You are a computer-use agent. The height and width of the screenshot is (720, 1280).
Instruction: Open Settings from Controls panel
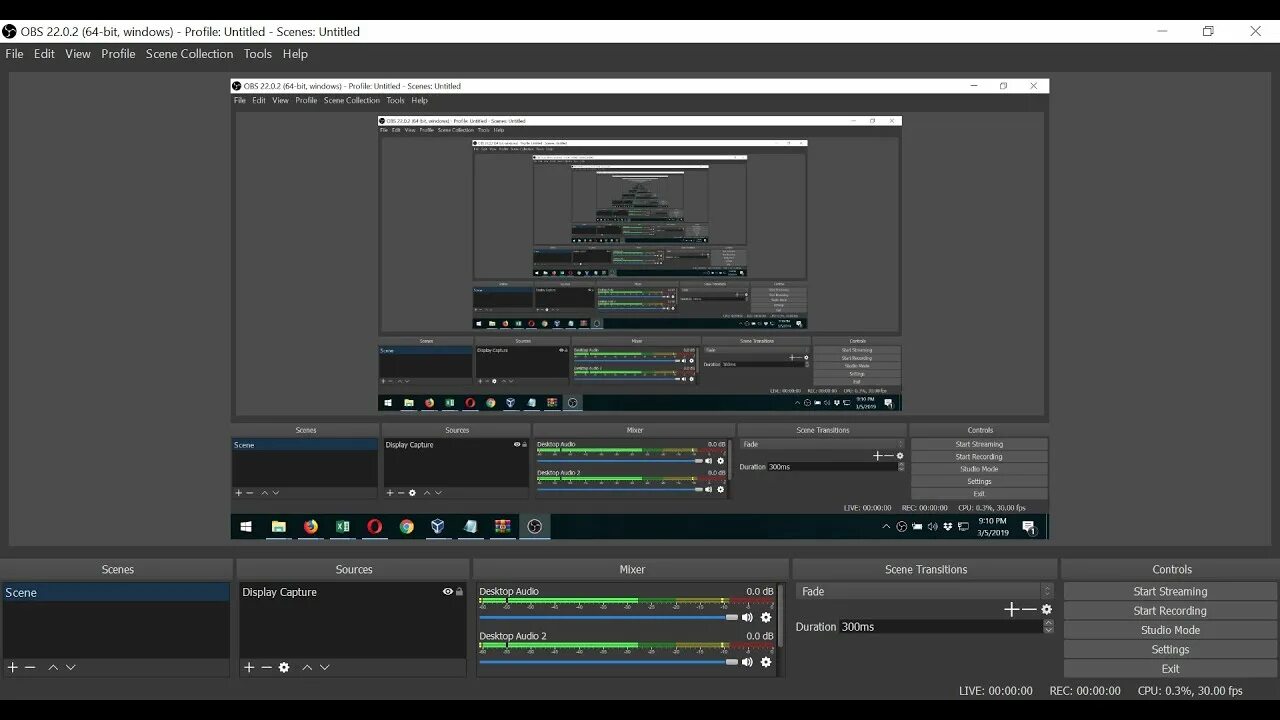[x=1170, y=649]
